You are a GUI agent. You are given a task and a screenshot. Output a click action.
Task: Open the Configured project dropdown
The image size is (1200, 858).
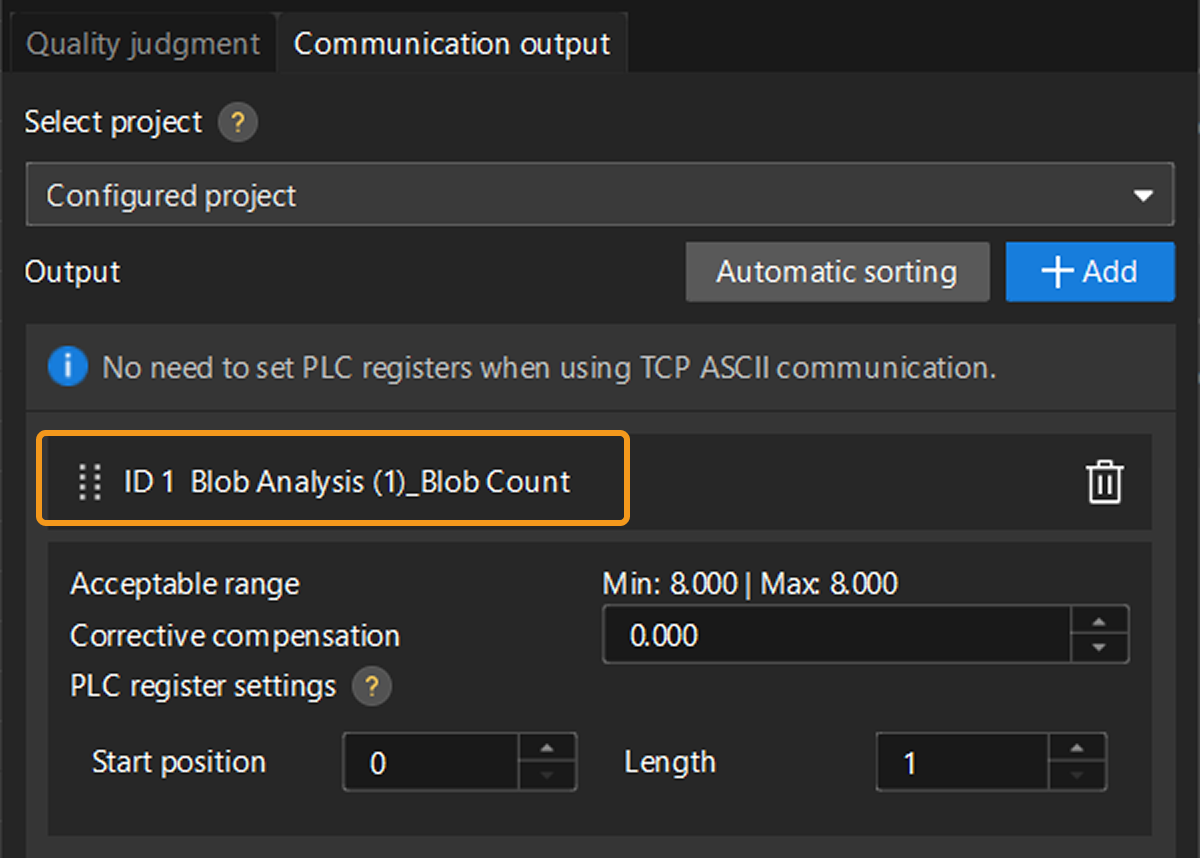tap(599, 195)
